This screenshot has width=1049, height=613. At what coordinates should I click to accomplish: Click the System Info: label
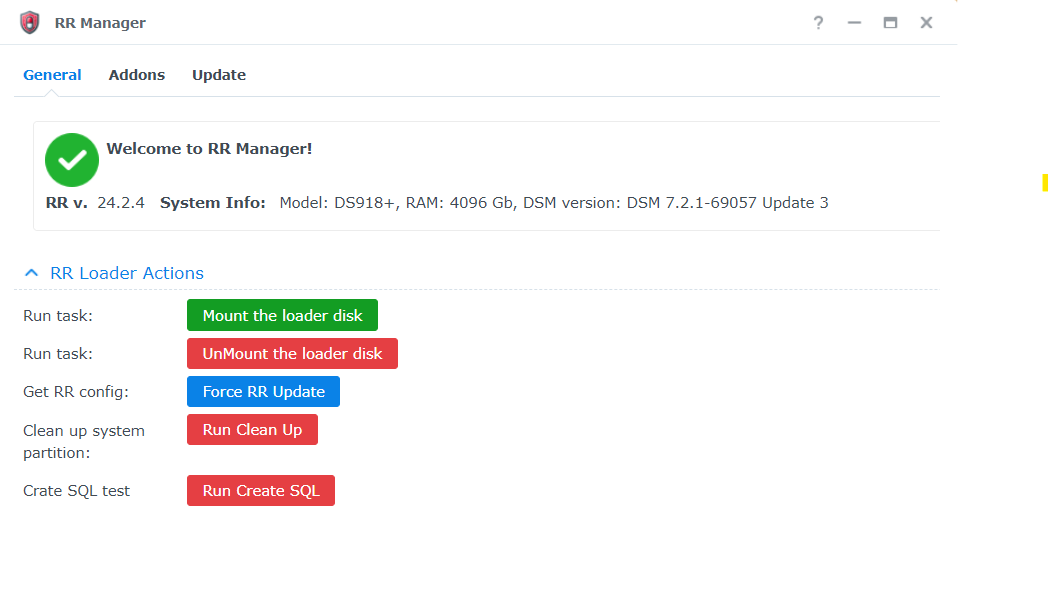pos(213,203)
